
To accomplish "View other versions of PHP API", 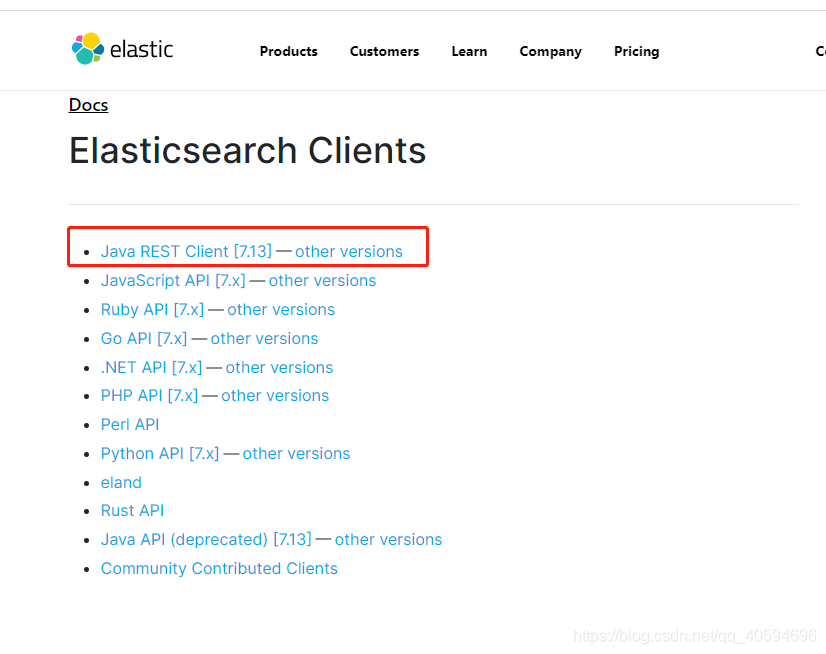I will pos(275,395).
